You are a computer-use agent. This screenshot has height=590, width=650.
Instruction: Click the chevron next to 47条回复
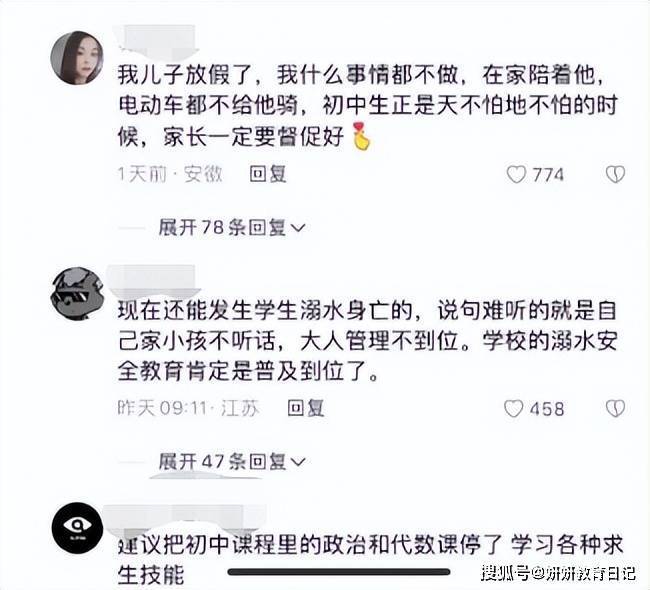(x=298, y=462)
